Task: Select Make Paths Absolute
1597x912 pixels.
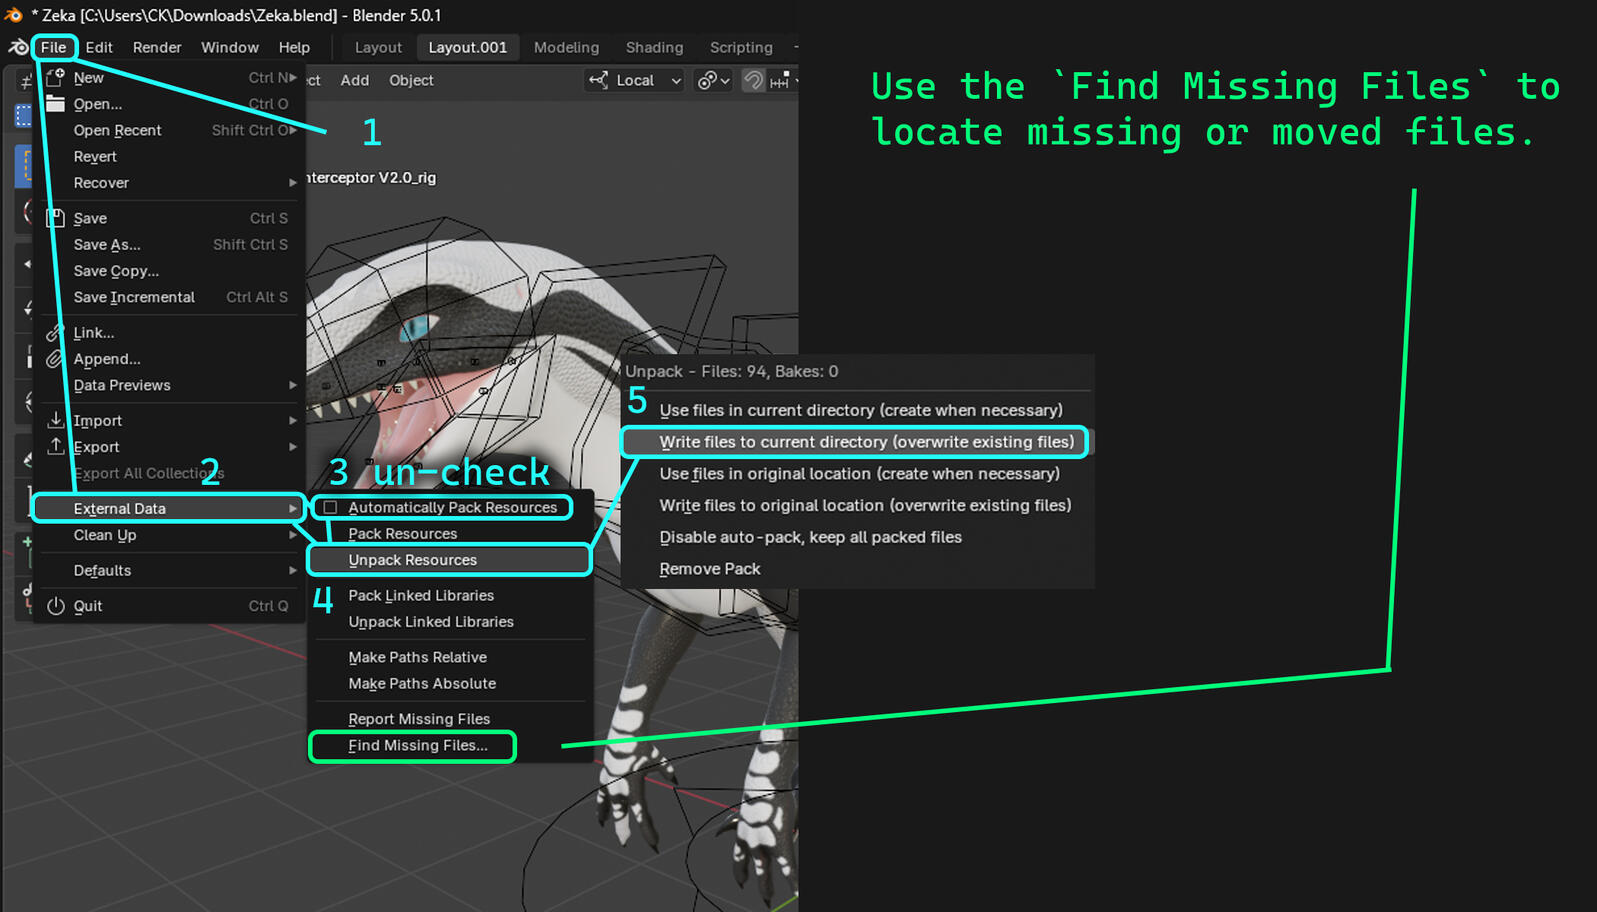Action: (x=422, y=684)
